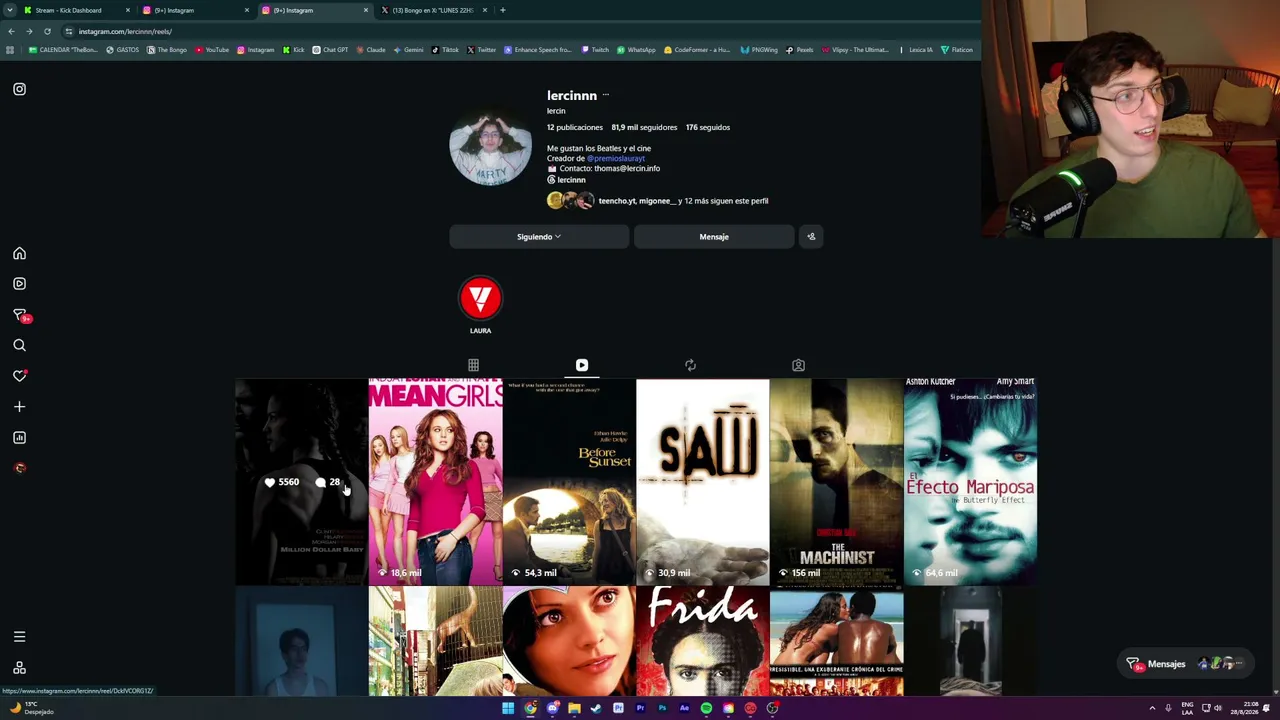Open The Machinist reel
The height and width of the screenshot is (720, 1280).
click(x=837, y=481)
